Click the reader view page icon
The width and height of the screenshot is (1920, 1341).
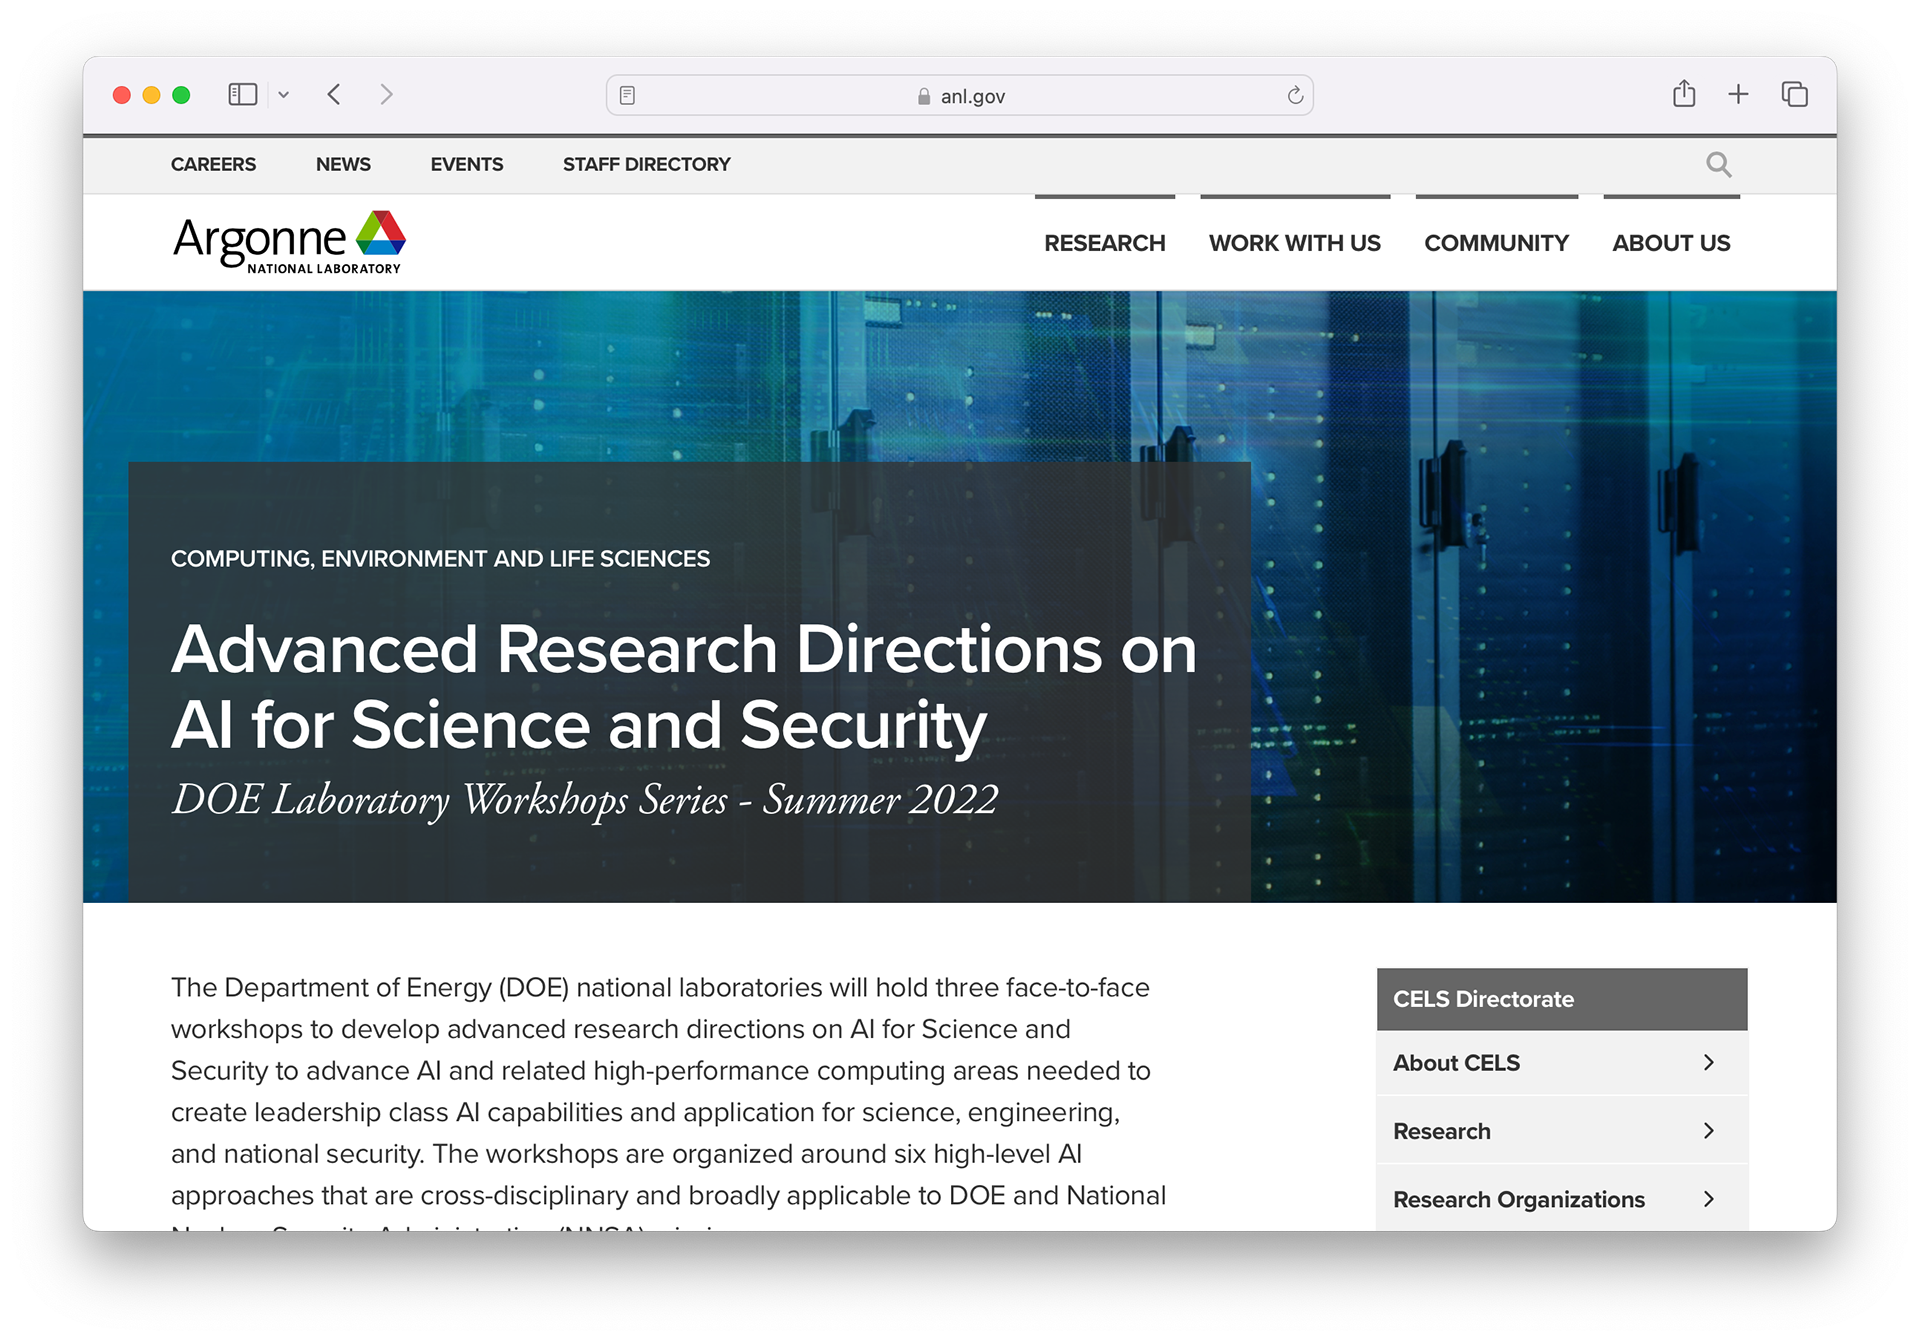click(627, 96)
